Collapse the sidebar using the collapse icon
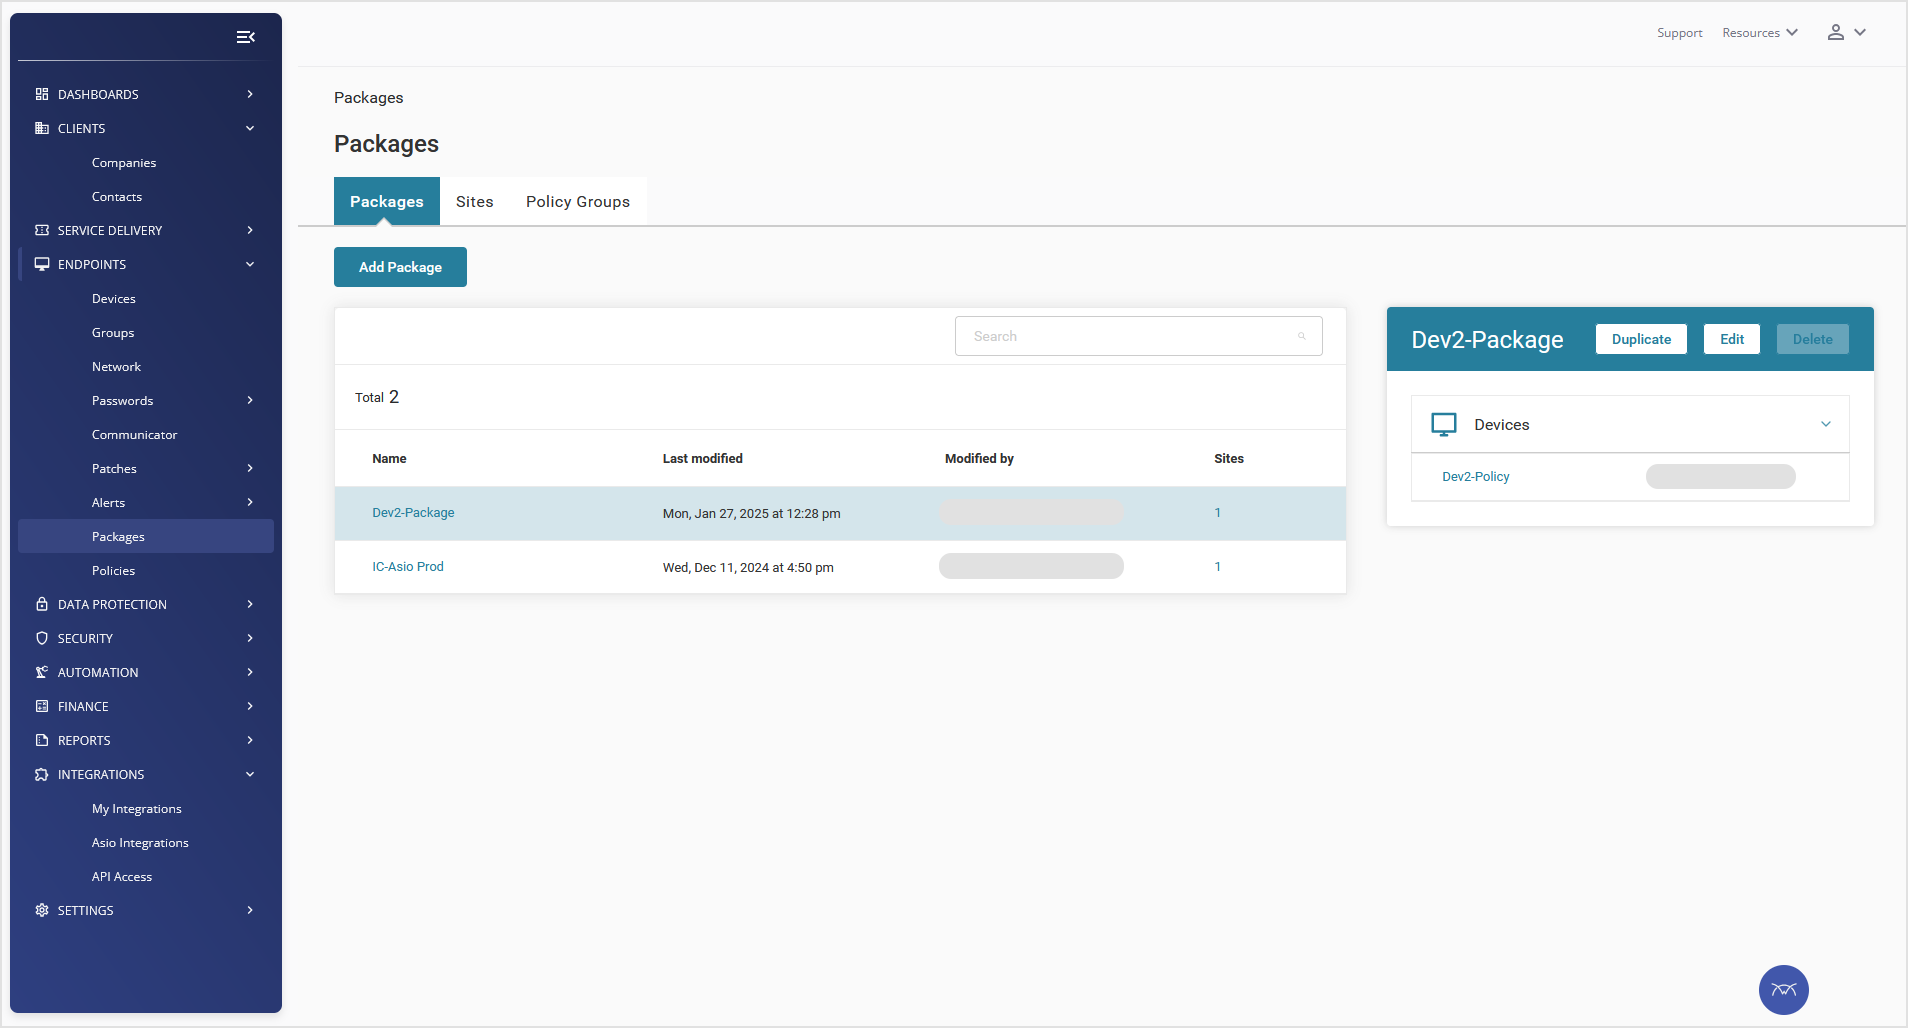 (245, 37)
